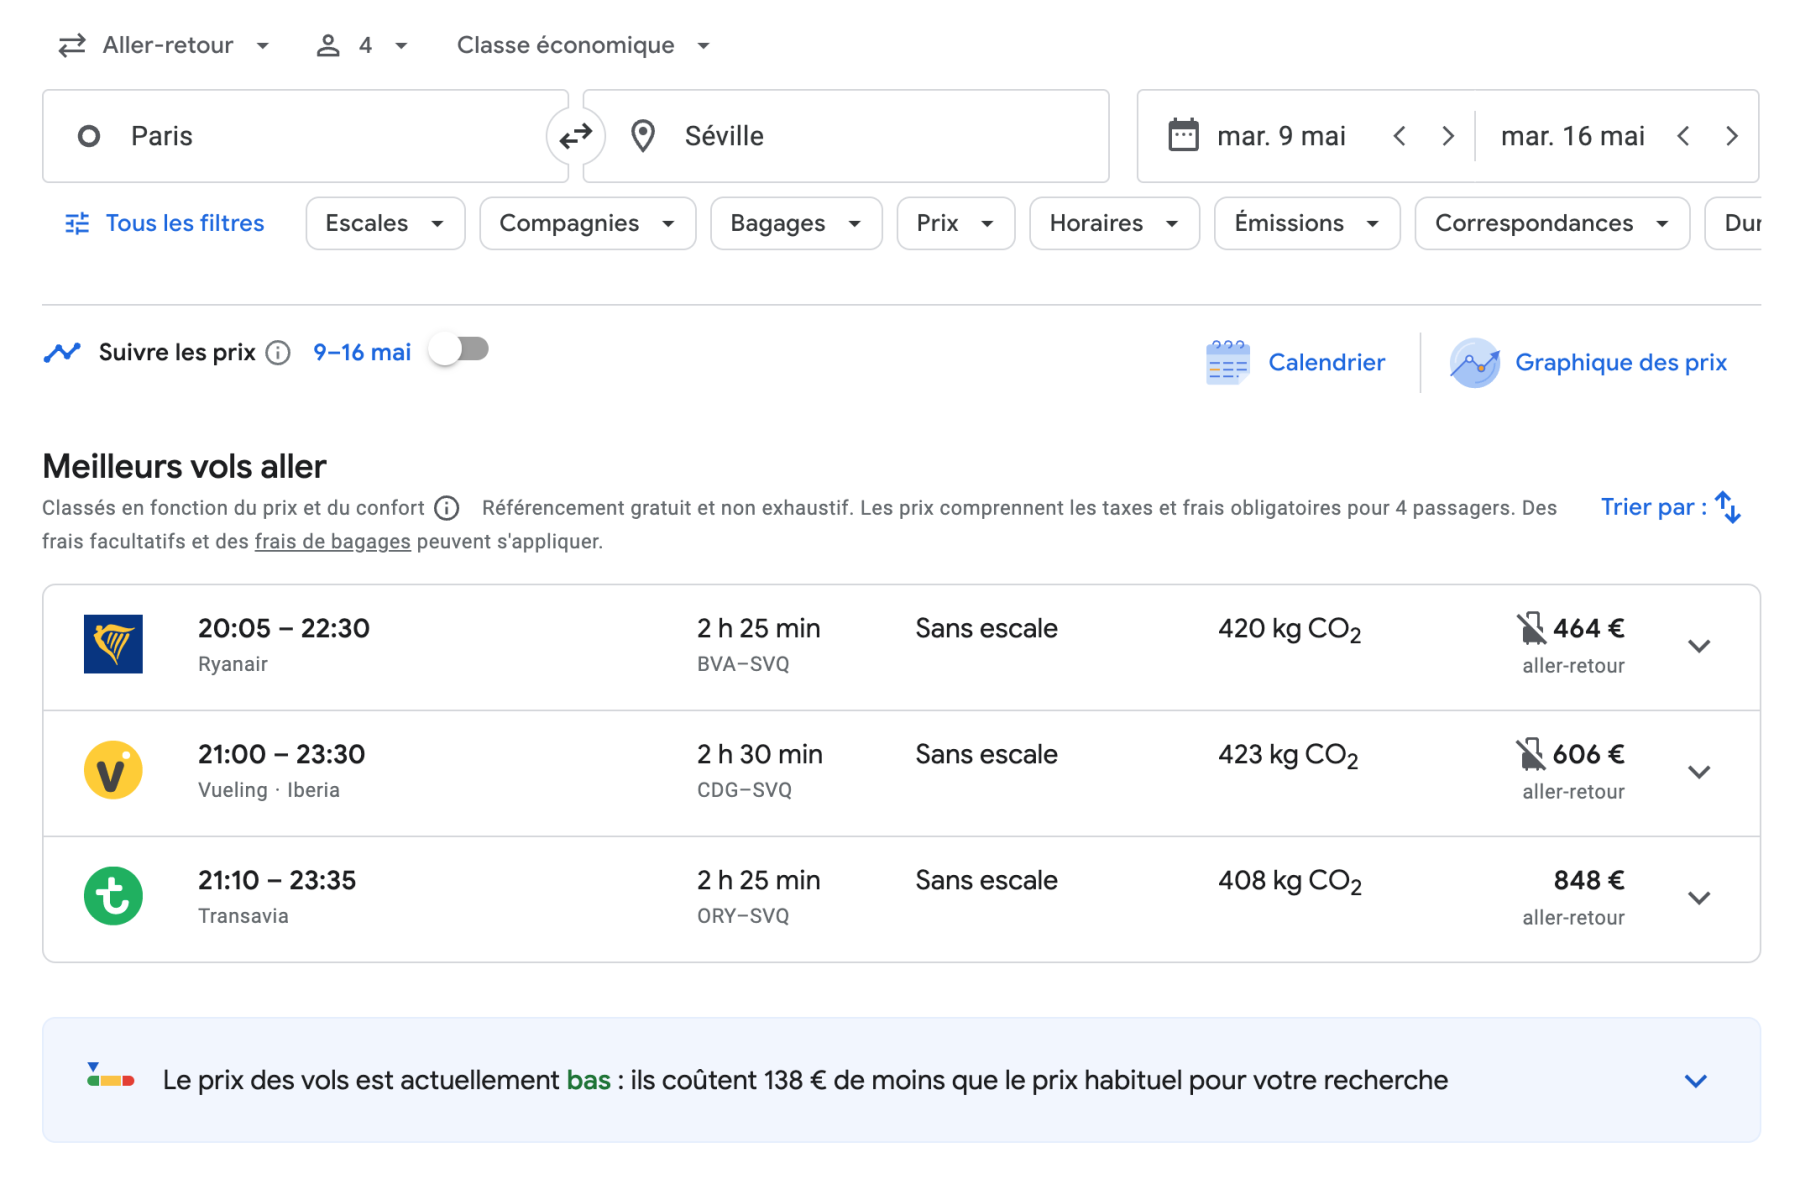Open Classe économique dropdown
The height and width of the screenshot is (1179, 1800).
(x=583, y=46)
